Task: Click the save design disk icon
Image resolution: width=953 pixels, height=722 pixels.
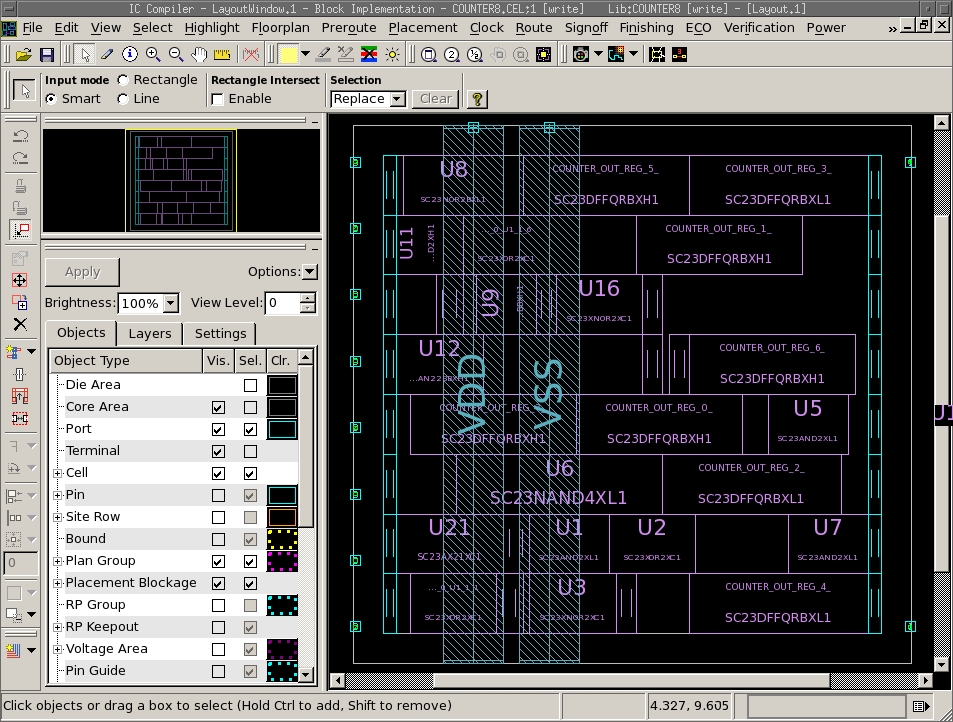Action: 47,54
